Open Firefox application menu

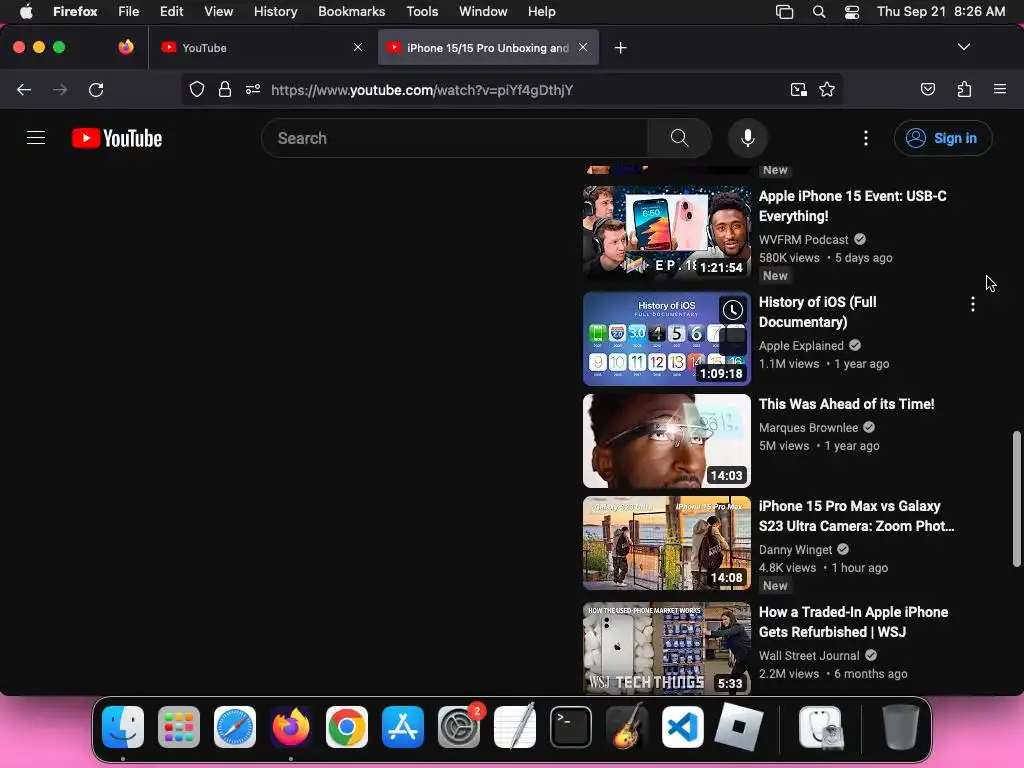point(1000,89)
